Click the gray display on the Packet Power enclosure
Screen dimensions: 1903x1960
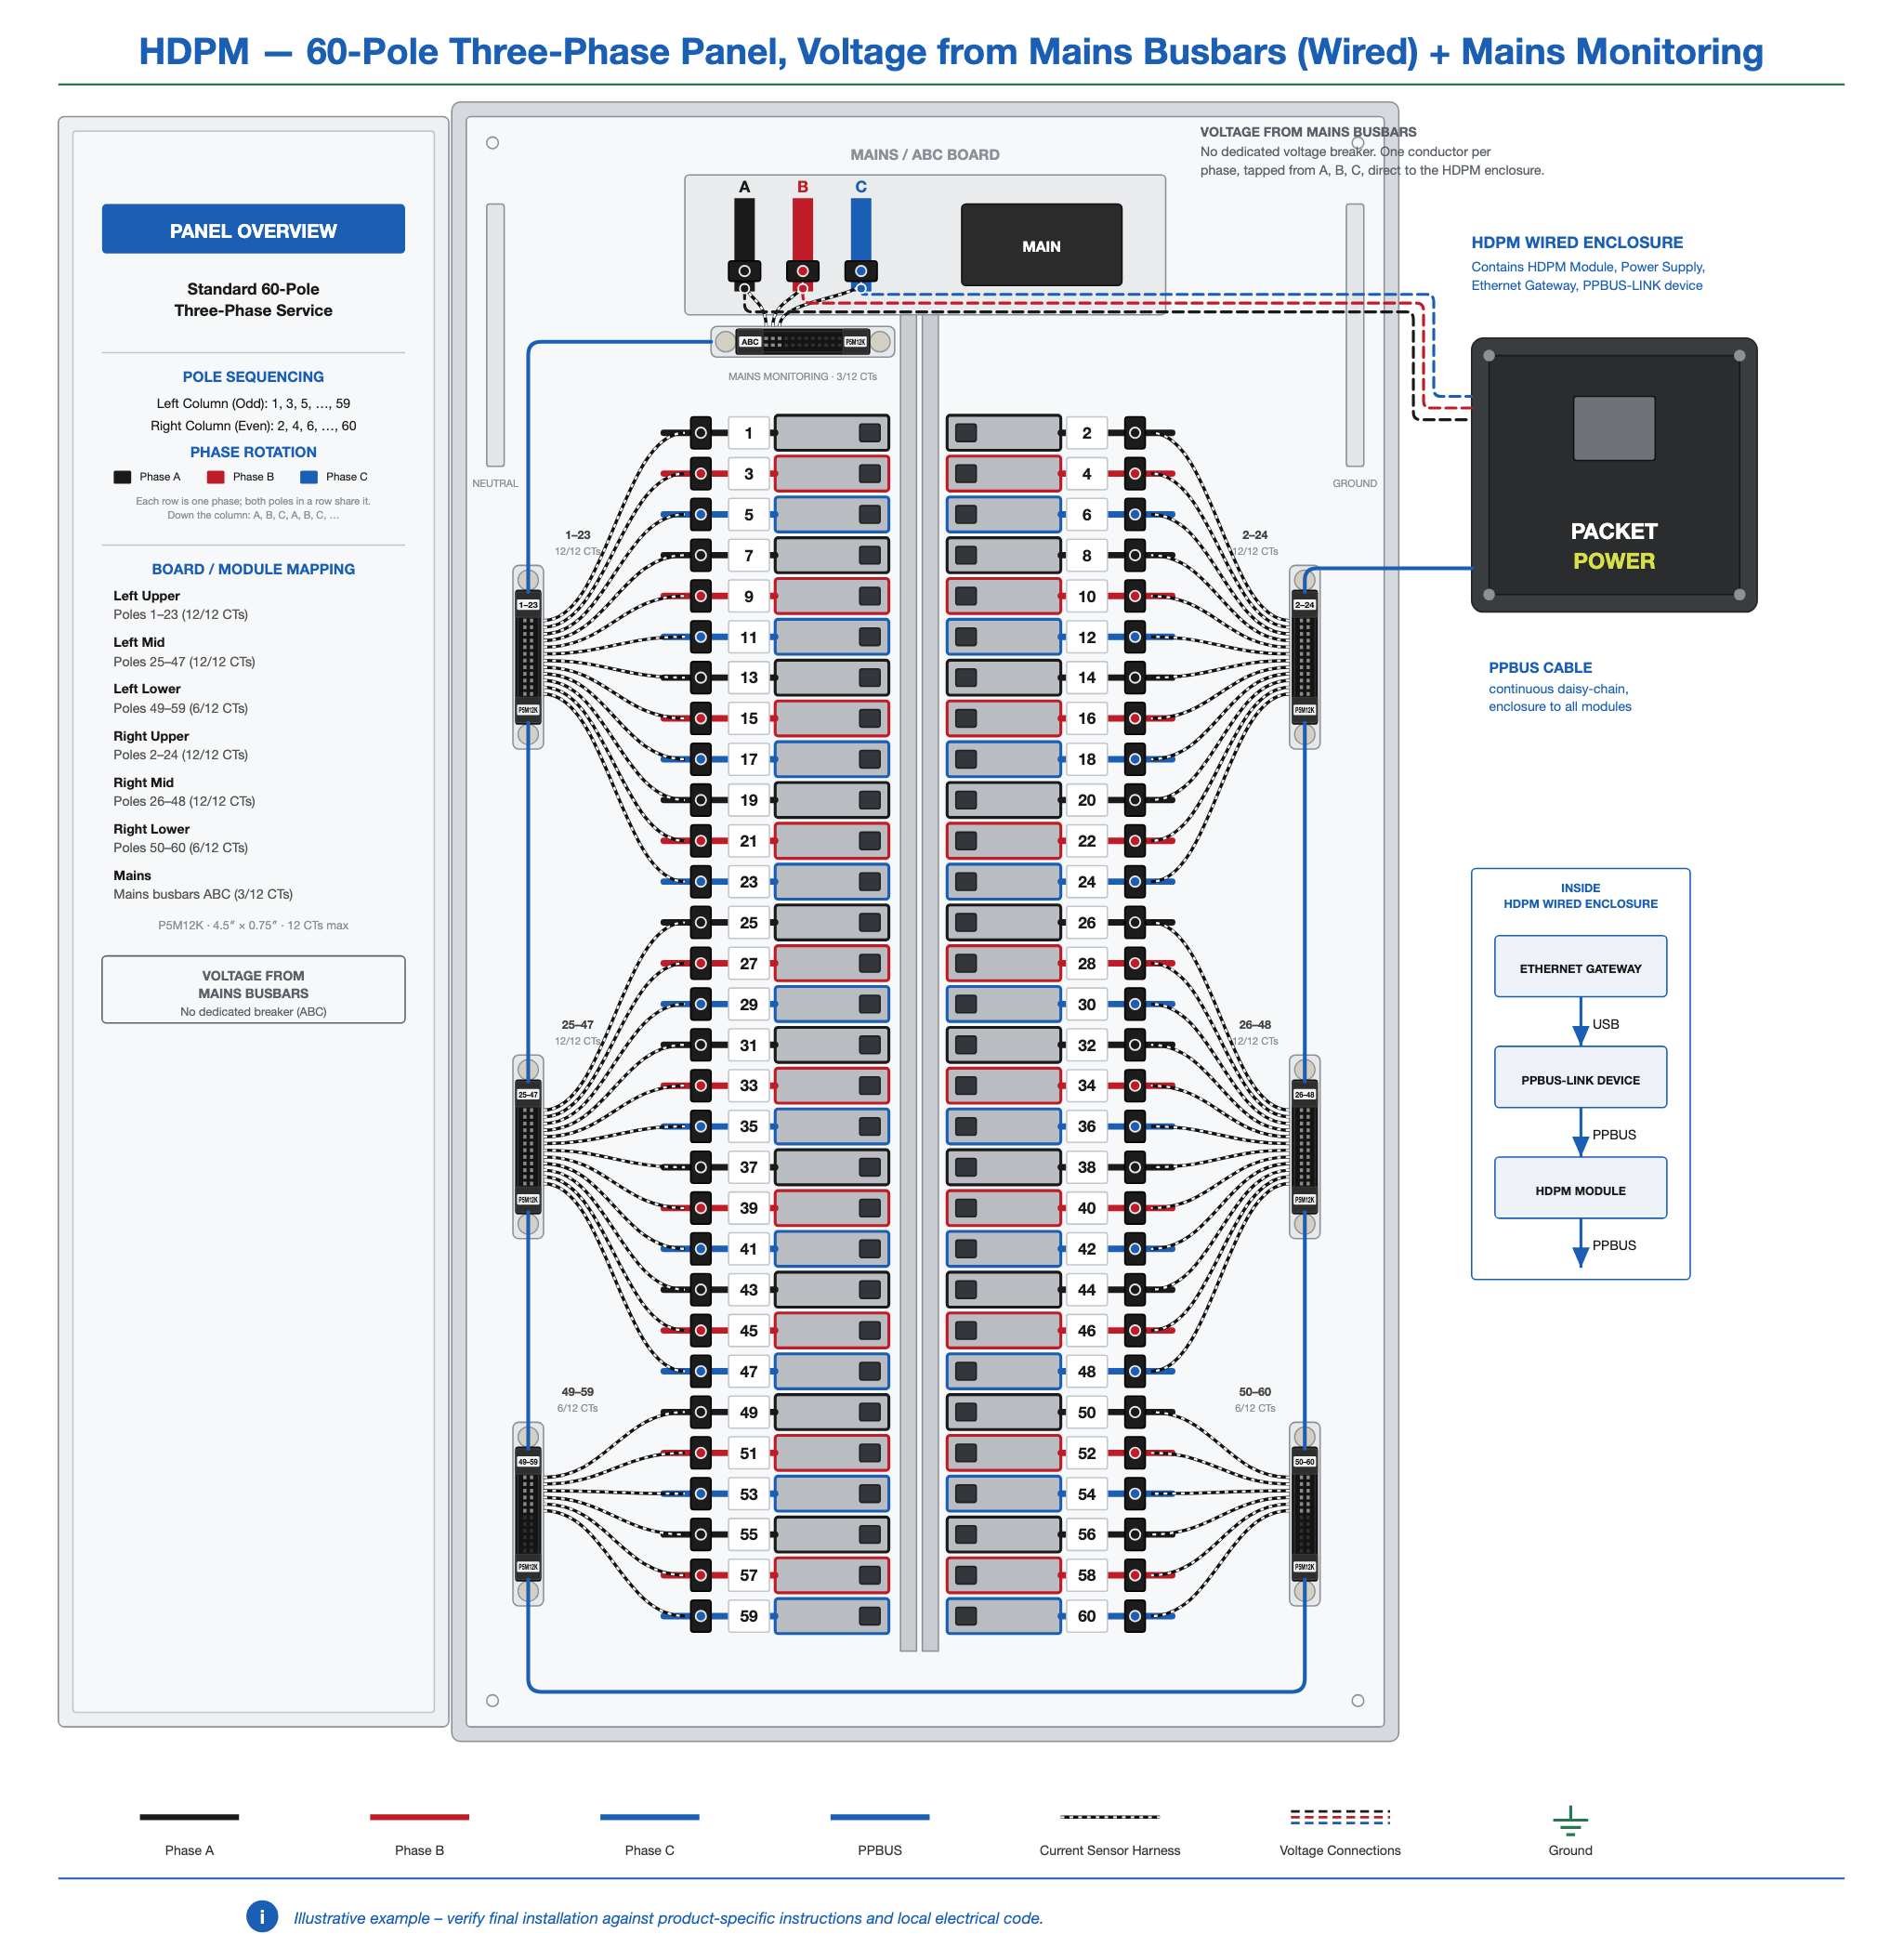pos(1613,428)
